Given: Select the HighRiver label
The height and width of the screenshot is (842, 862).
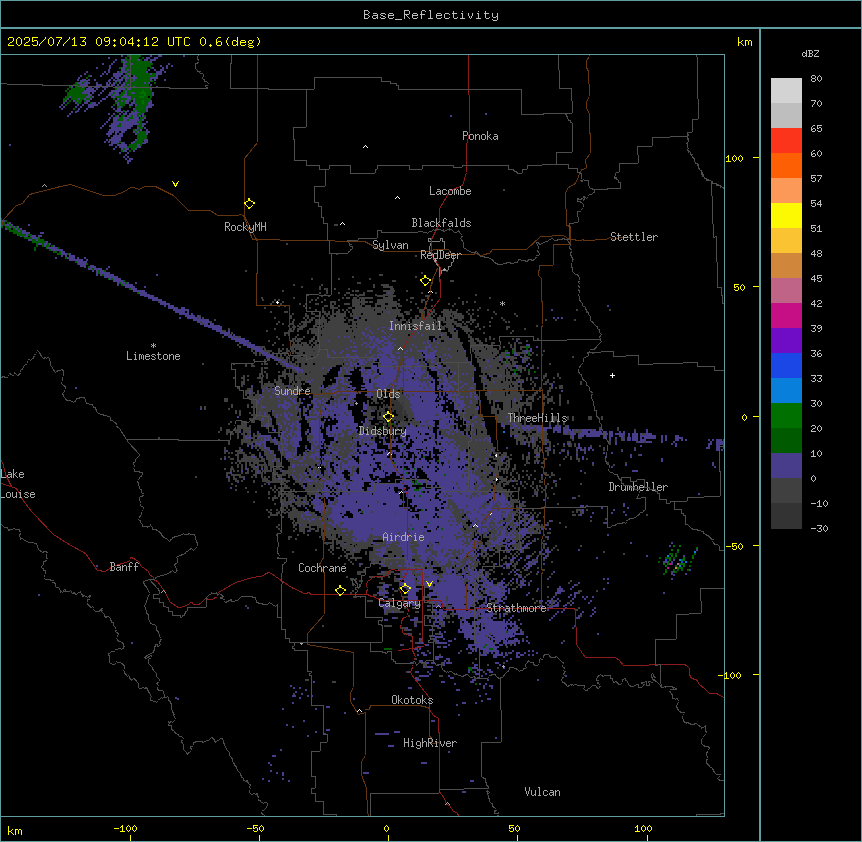Looking at the screenshot, I should (430, 743).
